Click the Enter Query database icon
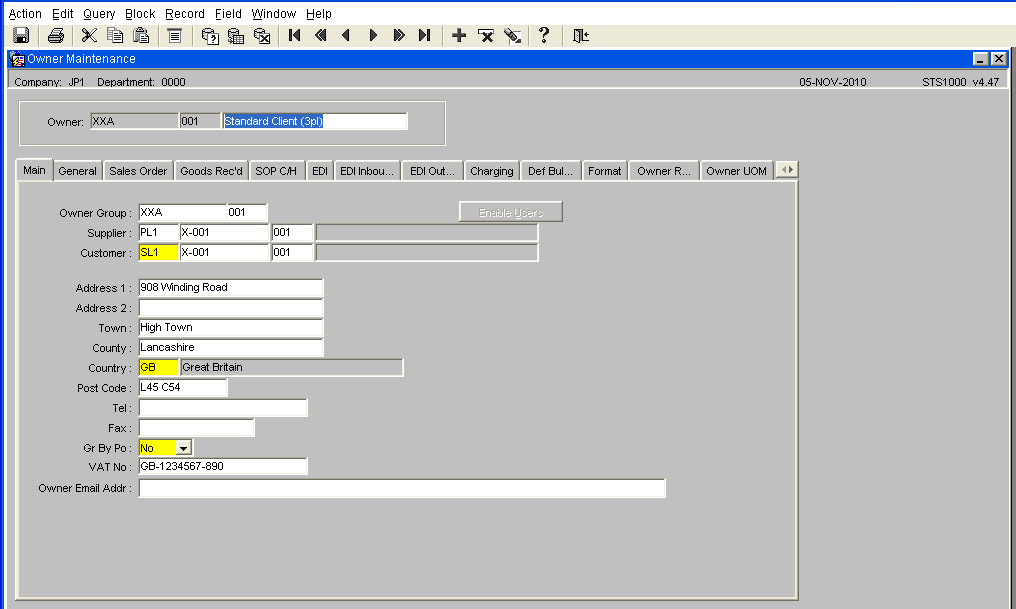This screenshot has height=609, width=1016. point(210,36)
